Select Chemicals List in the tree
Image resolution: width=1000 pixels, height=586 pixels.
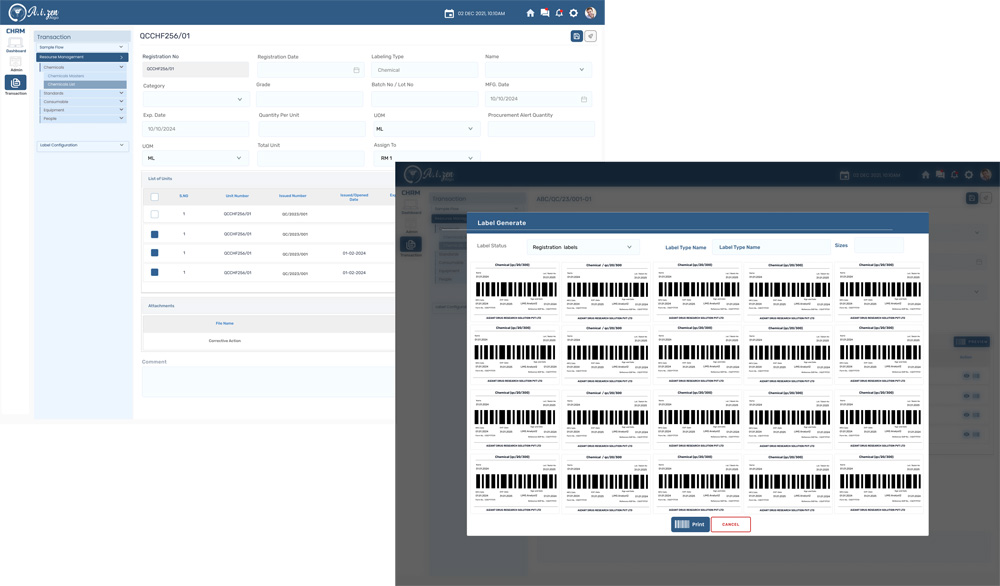coord(85,84)
